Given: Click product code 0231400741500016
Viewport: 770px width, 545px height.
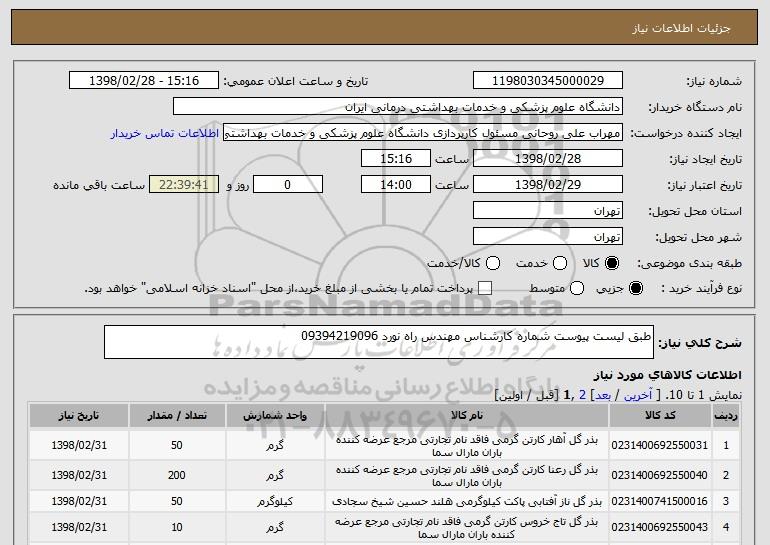Looking at the screenshot, I should tap(660, 501).
